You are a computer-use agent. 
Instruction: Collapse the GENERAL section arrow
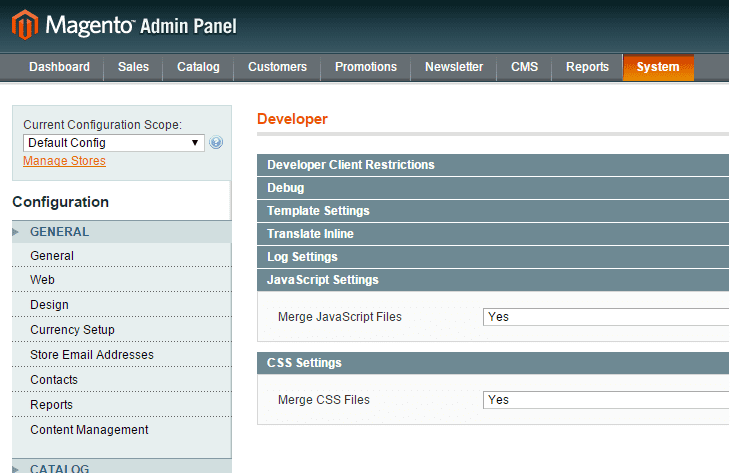pos(15,232)
